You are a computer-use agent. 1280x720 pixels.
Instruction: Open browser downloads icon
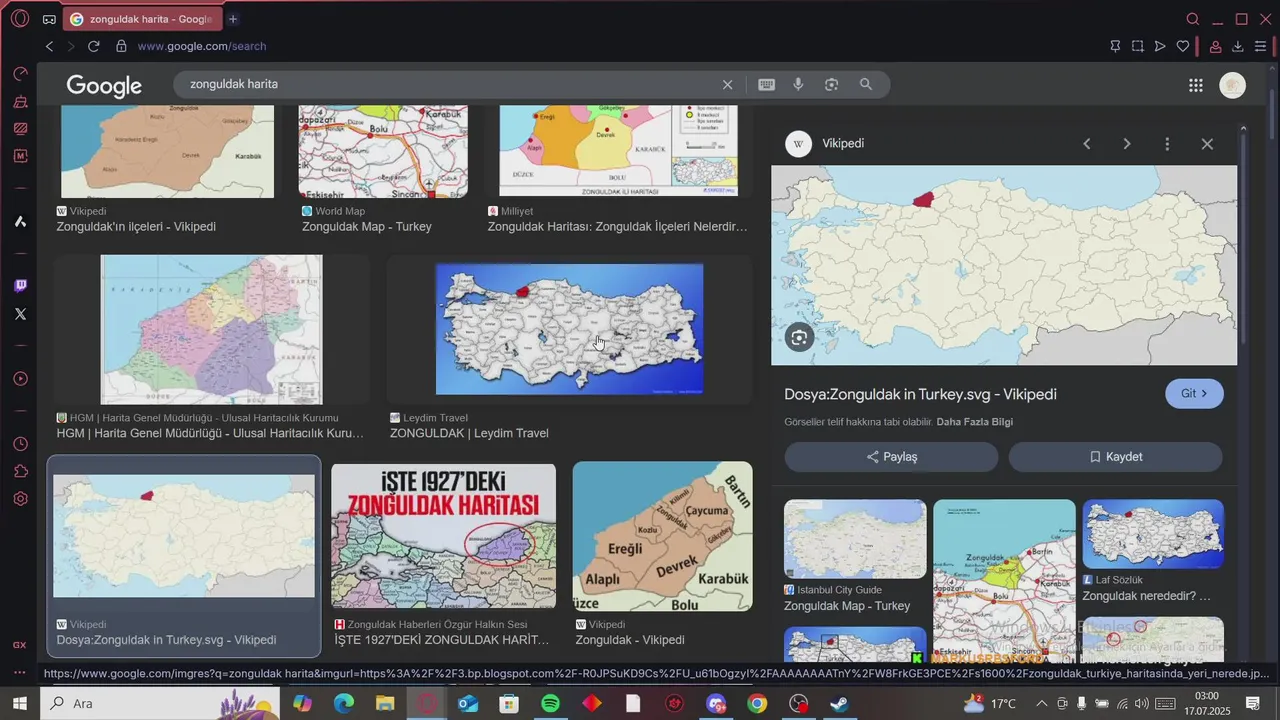(x=1238, y=46)
